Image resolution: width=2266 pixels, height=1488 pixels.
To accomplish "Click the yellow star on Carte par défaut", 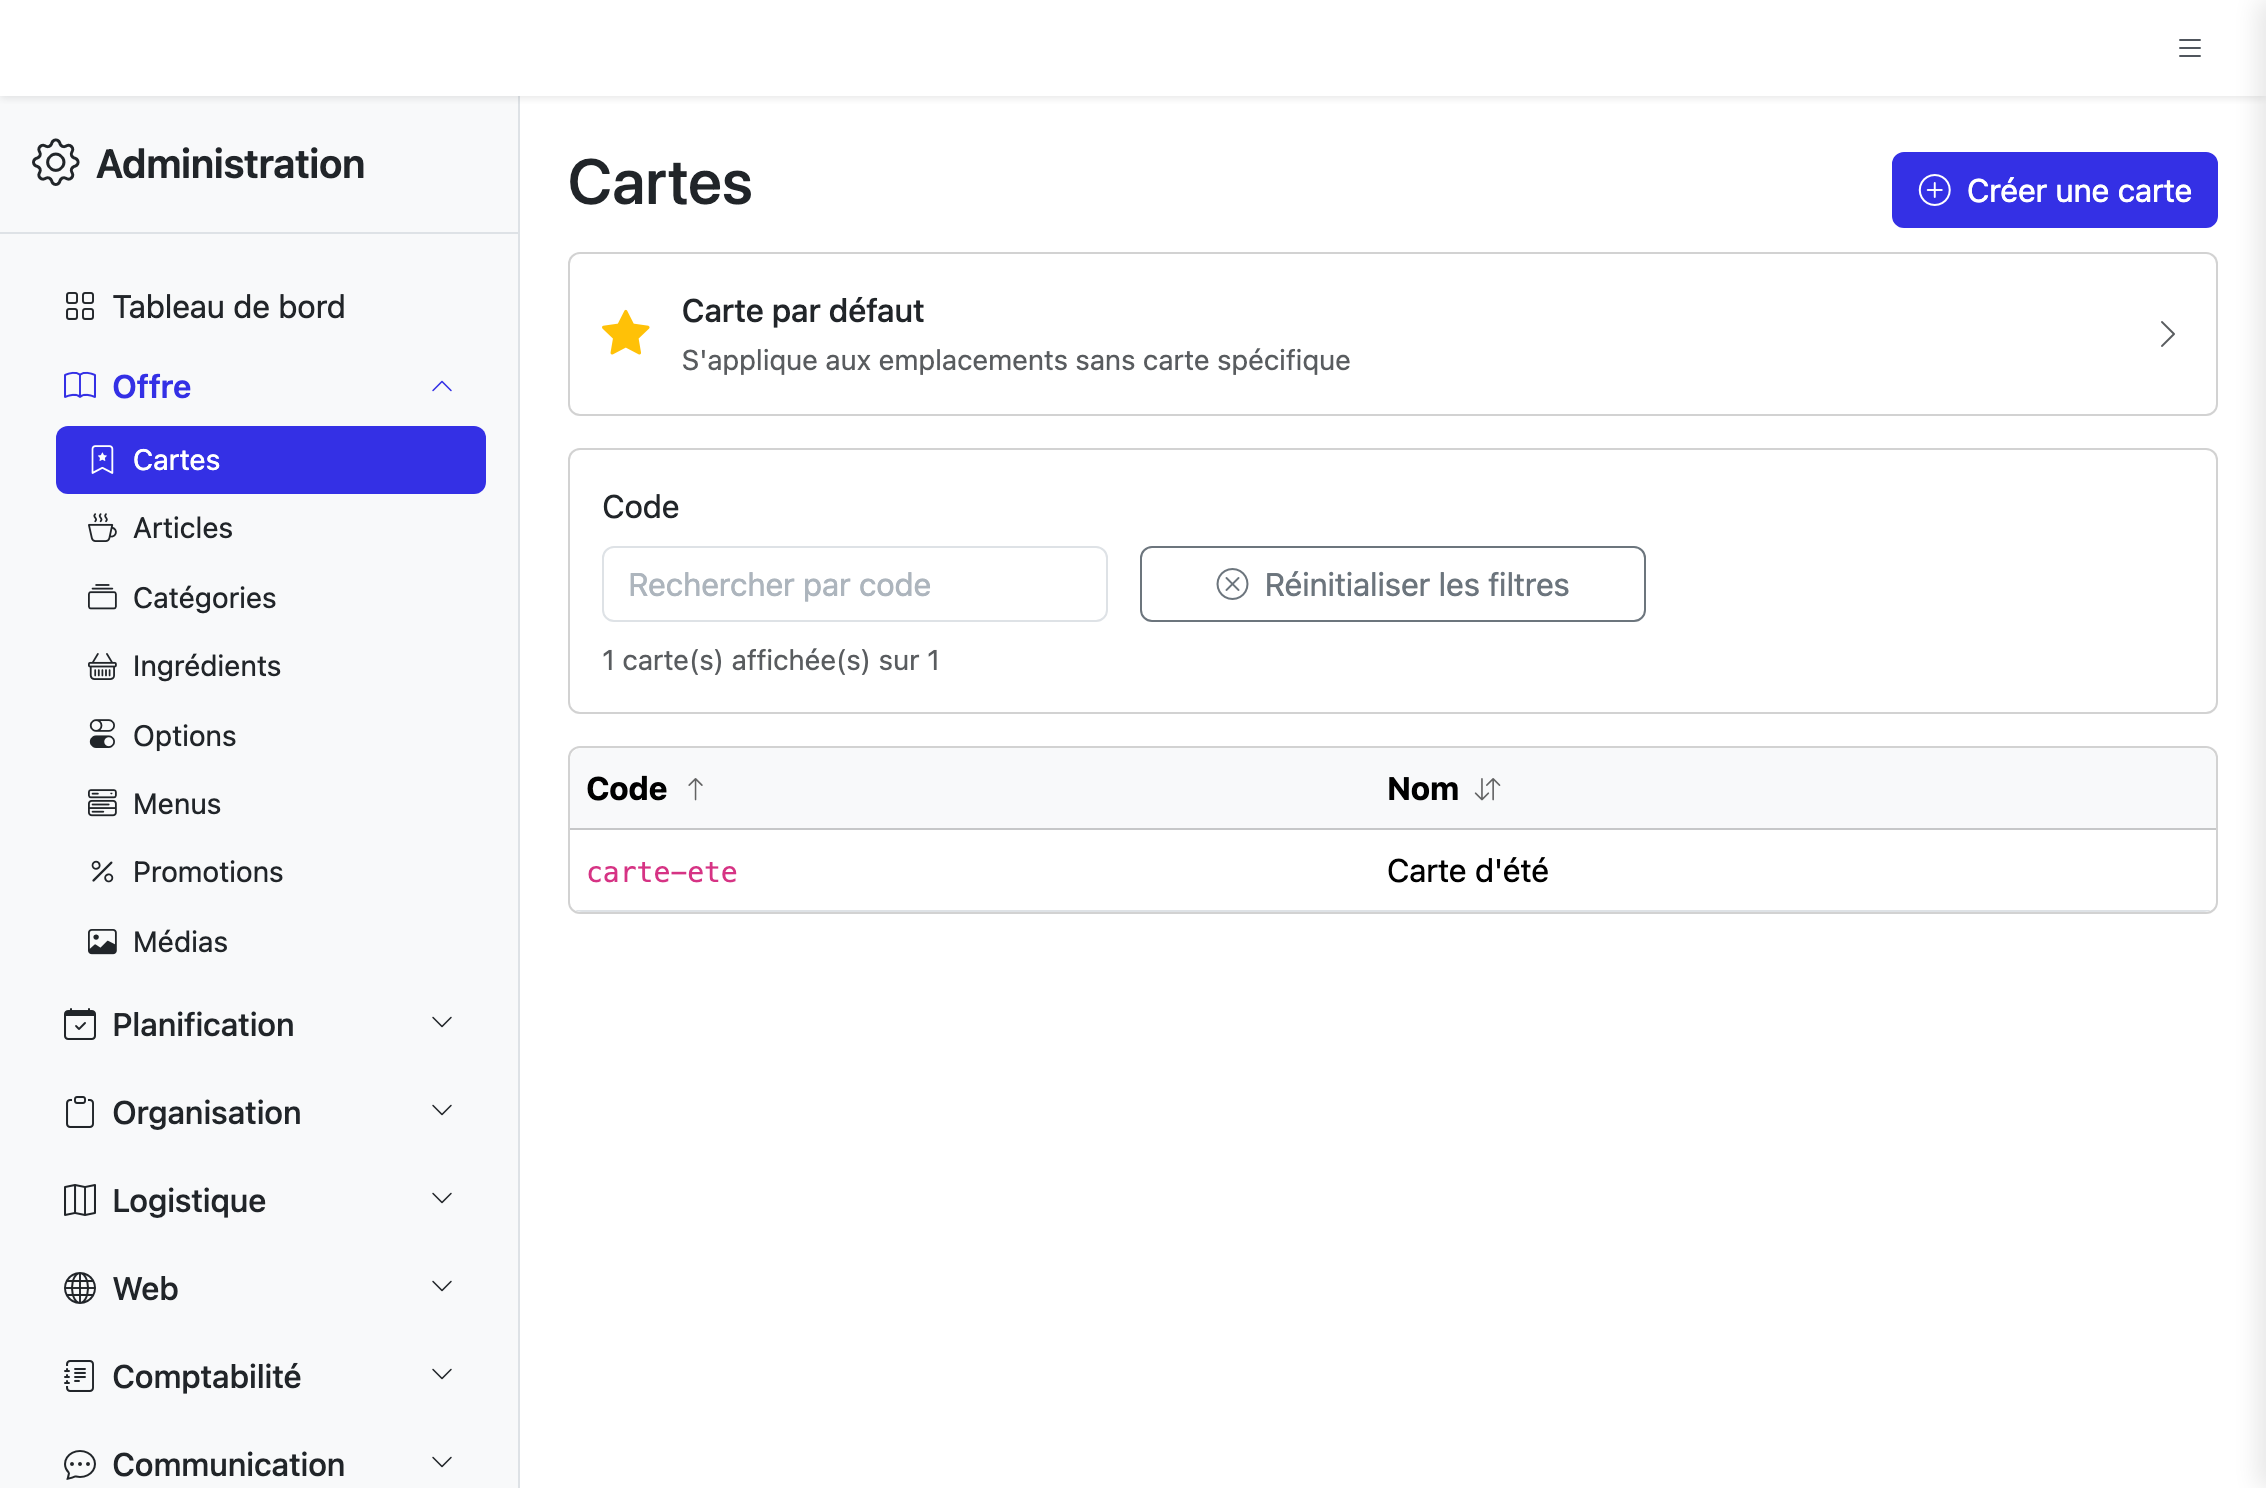I will tap(626, 333).
